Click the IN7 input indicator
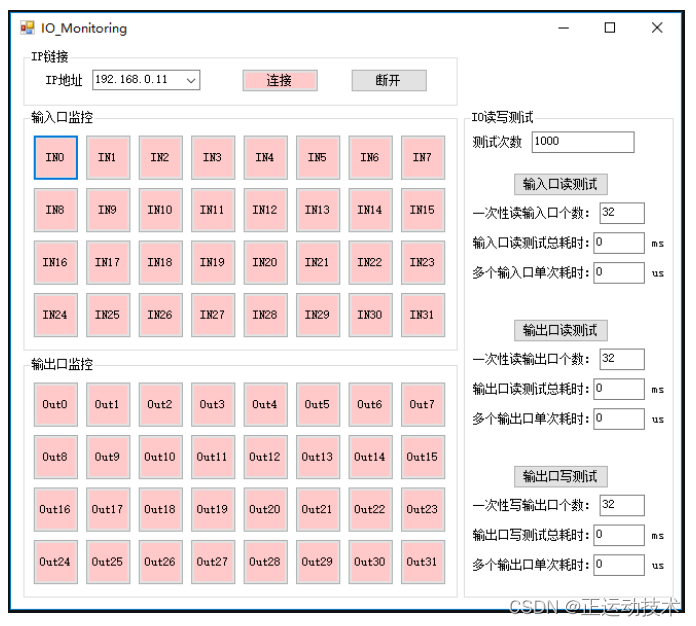This screenshot has width=696, height=626. 423,158
